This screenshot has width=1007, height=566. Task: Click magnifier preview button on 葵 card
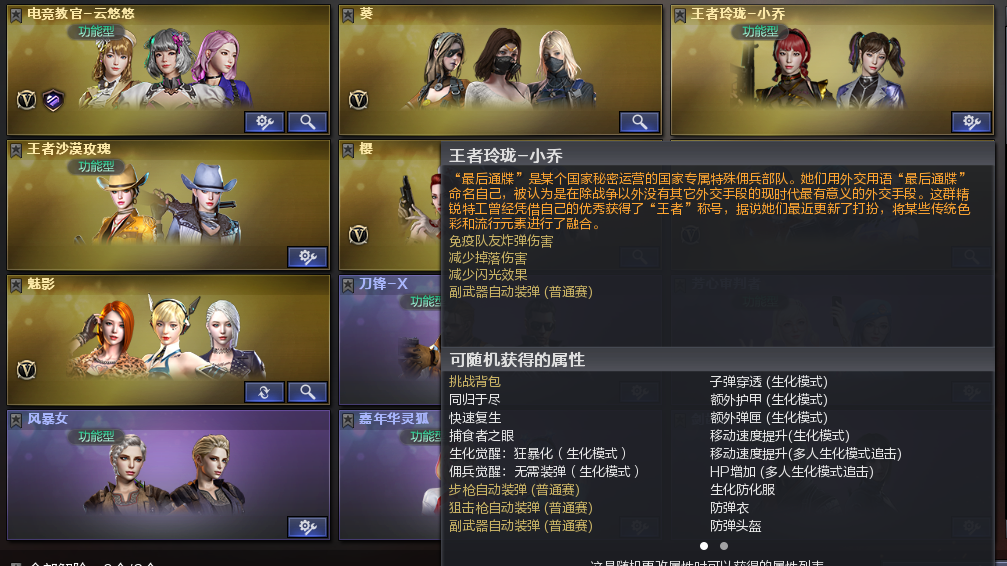[639, 121]
